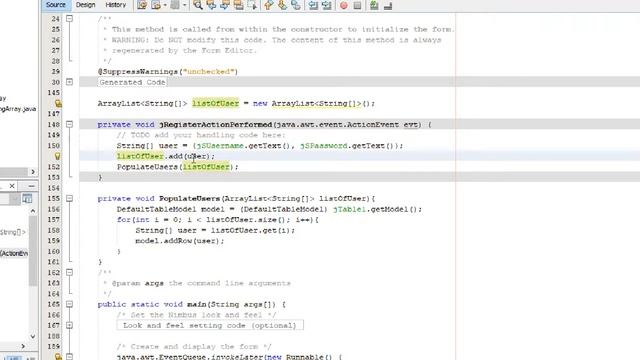Click Navigator vertical scrollbar thumb
Viewport: 640px width, 360px height.
[x=33, y=251]
